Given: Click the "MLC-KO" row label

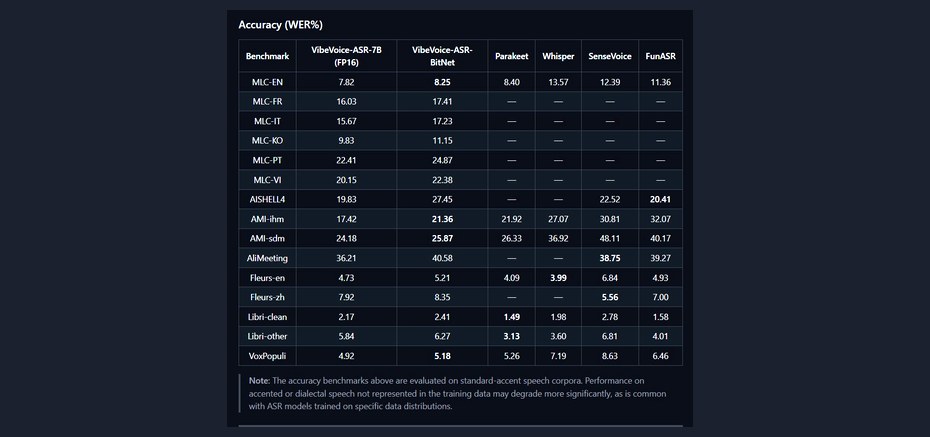Looking at the screenshot, I should click(267, 141).
